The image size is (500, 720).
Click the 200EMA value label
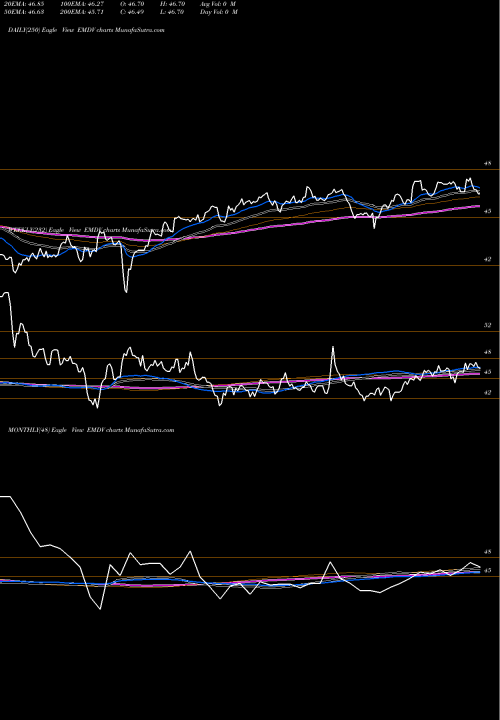[82, 12]
